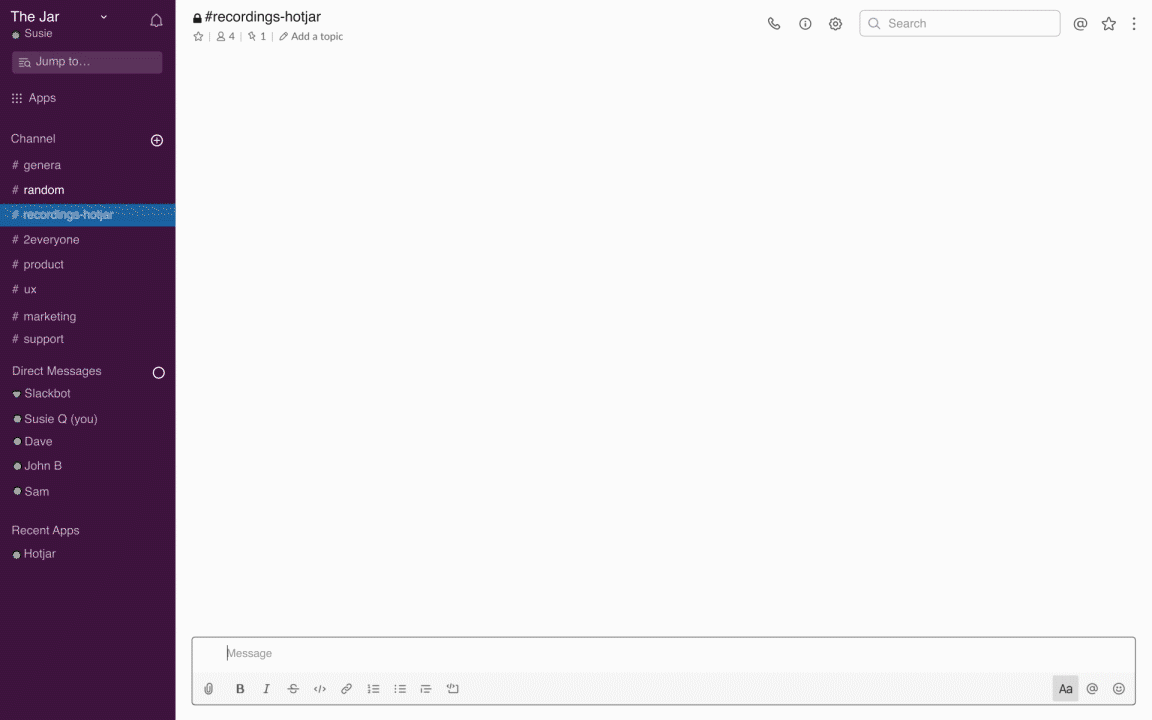Image resolution: width=1152 pixels, height=720 pixels.
Task: Open channel settings gear
Action: click(836, 23)
